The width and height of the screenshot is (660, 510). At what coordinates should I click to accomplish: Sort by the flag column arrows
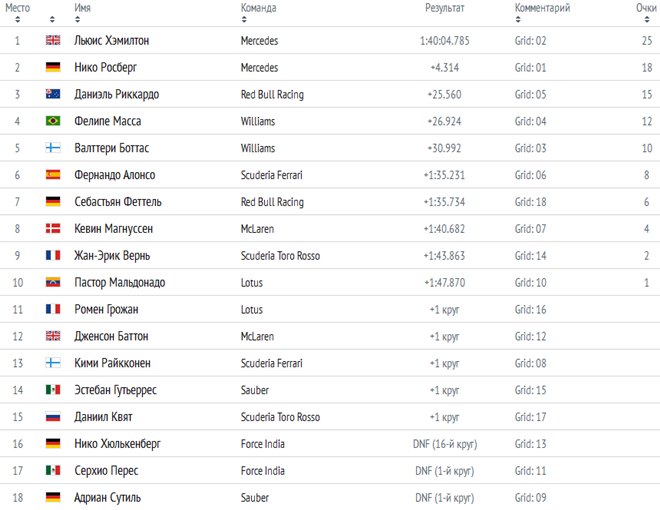(x=52, y=19)
